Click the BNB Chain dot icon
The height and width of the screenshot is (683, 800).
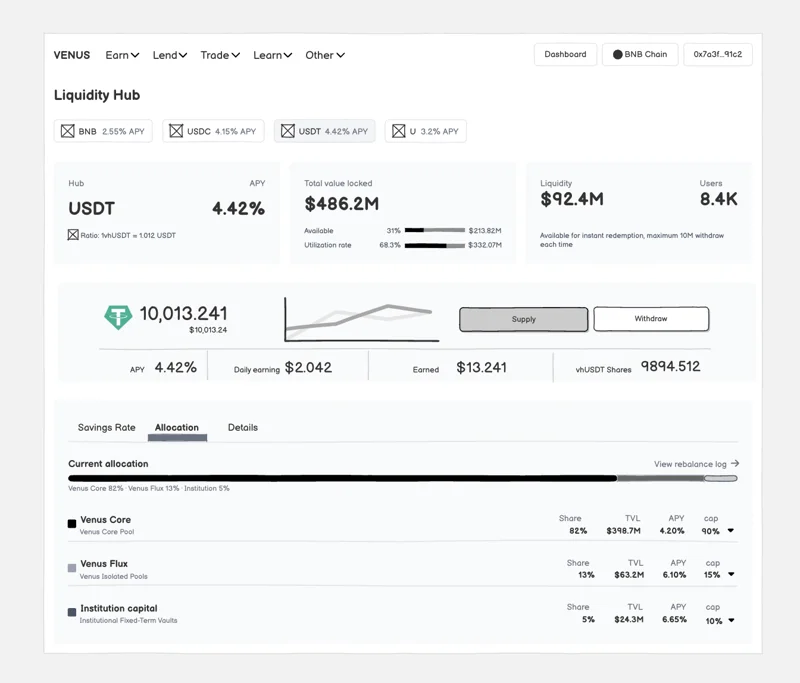[x=617, y=55]
